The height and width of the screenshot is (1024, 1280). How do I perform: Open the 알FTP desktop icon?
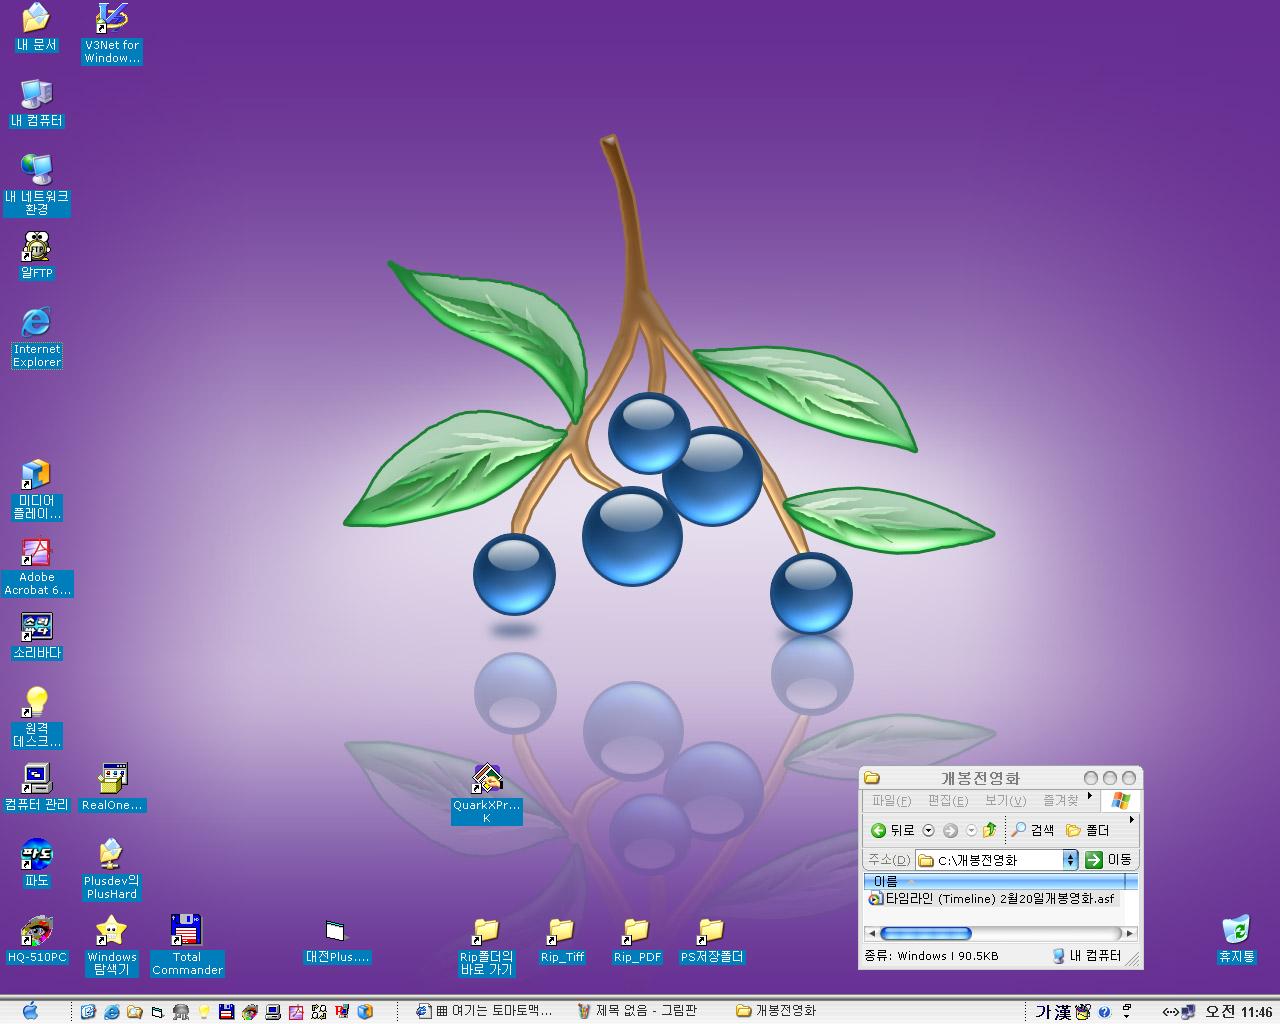pos(37,247)
